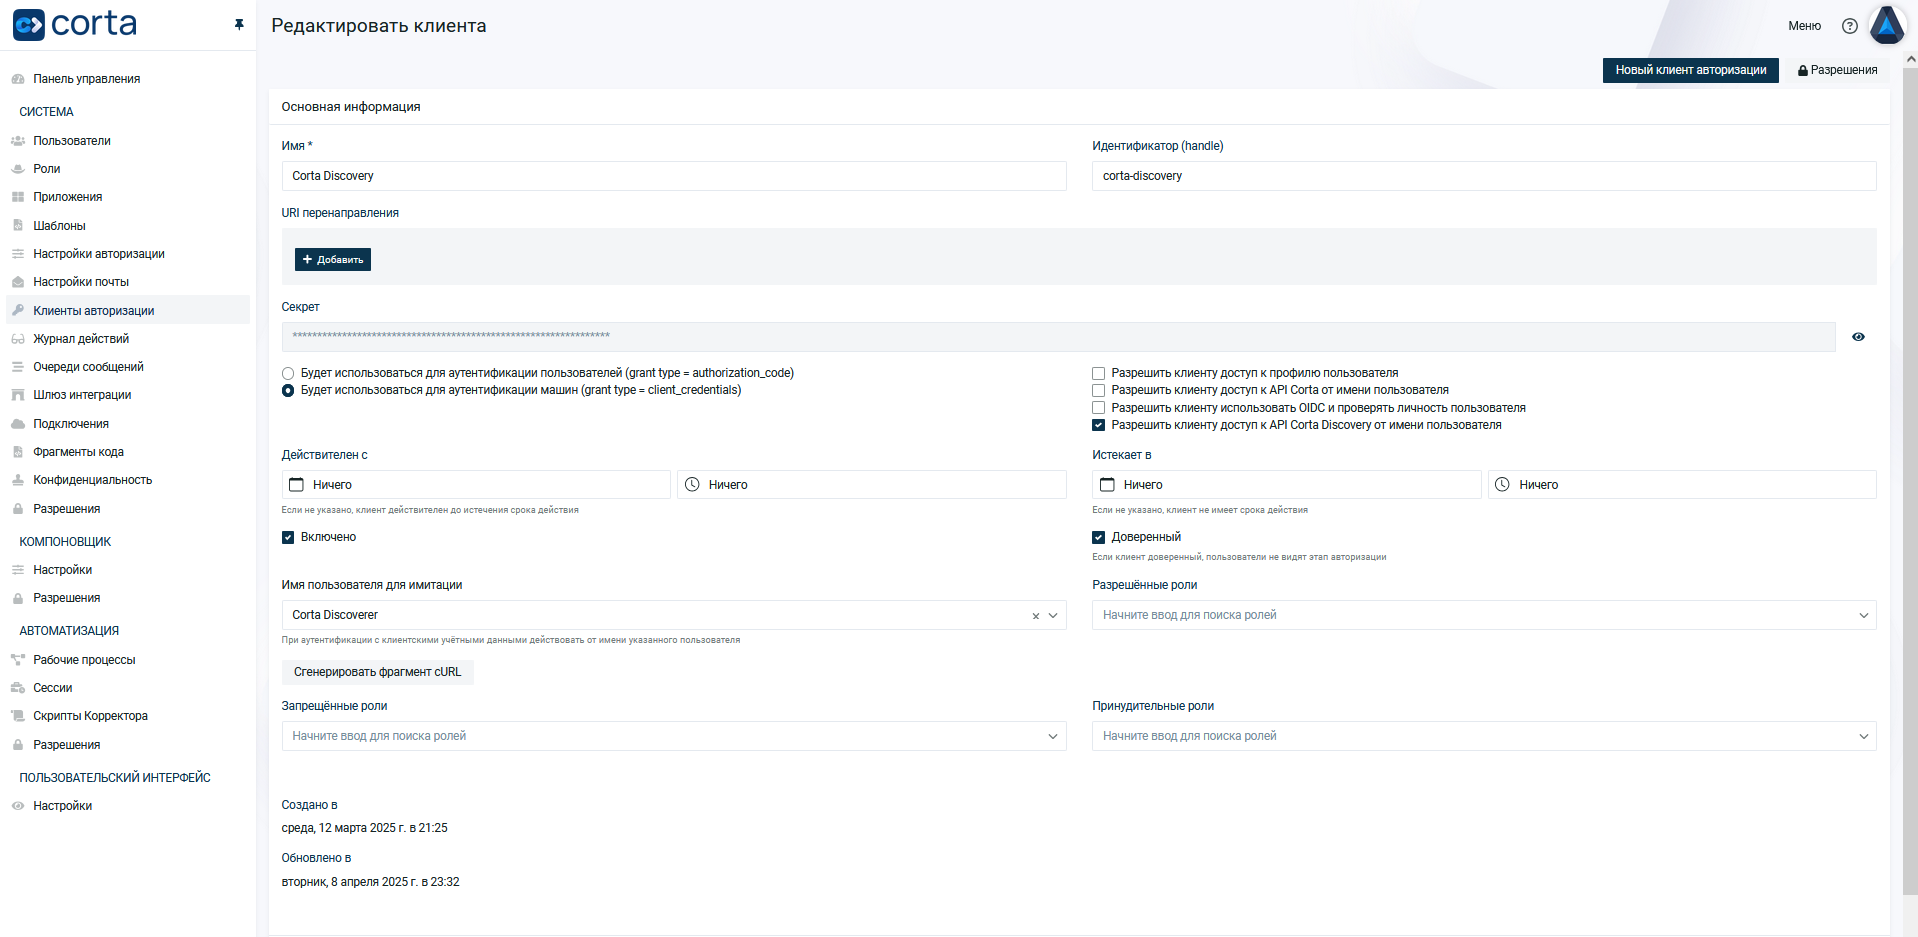Click Добавить to add redirect URI
Image resolution: width=1918 pixels, height=937 pixels.
click(333, 259)
